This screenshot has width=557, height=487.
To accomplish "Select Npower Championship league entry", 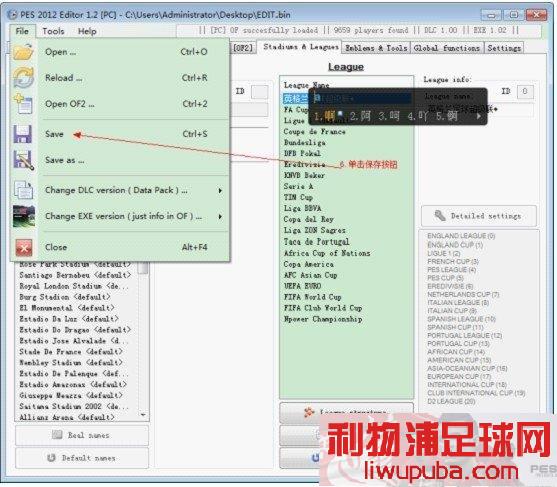I will click(323, 319).
